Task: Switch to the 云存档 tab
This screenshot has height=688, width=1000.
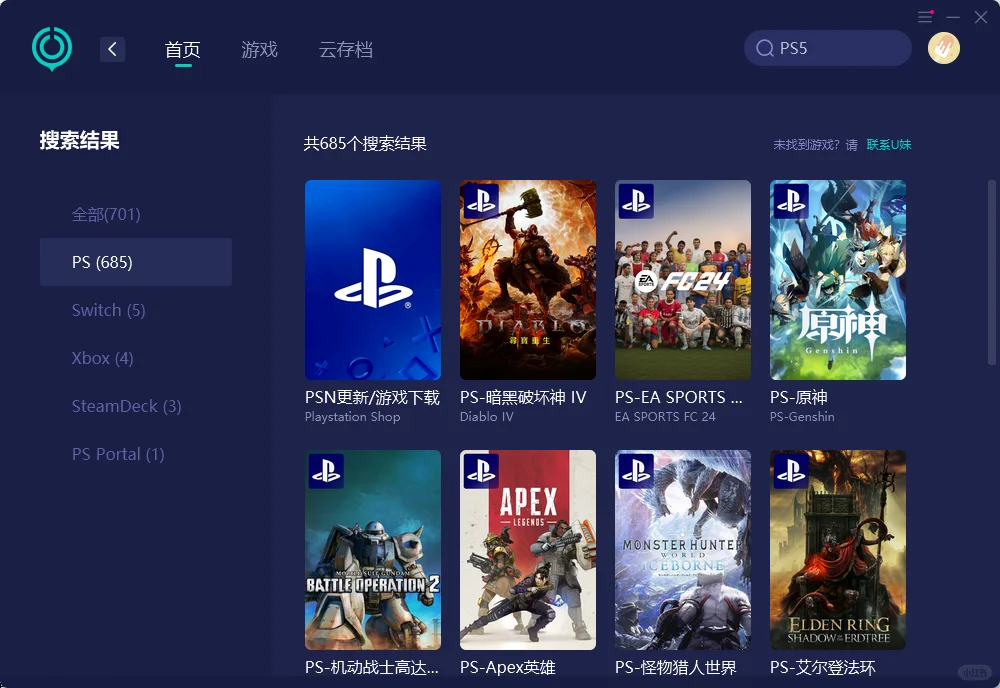Action: 346,49
